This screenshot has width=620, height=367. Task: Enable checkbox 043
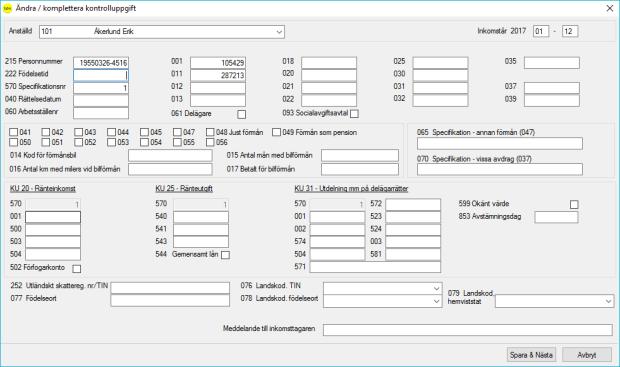coord(79,132)
